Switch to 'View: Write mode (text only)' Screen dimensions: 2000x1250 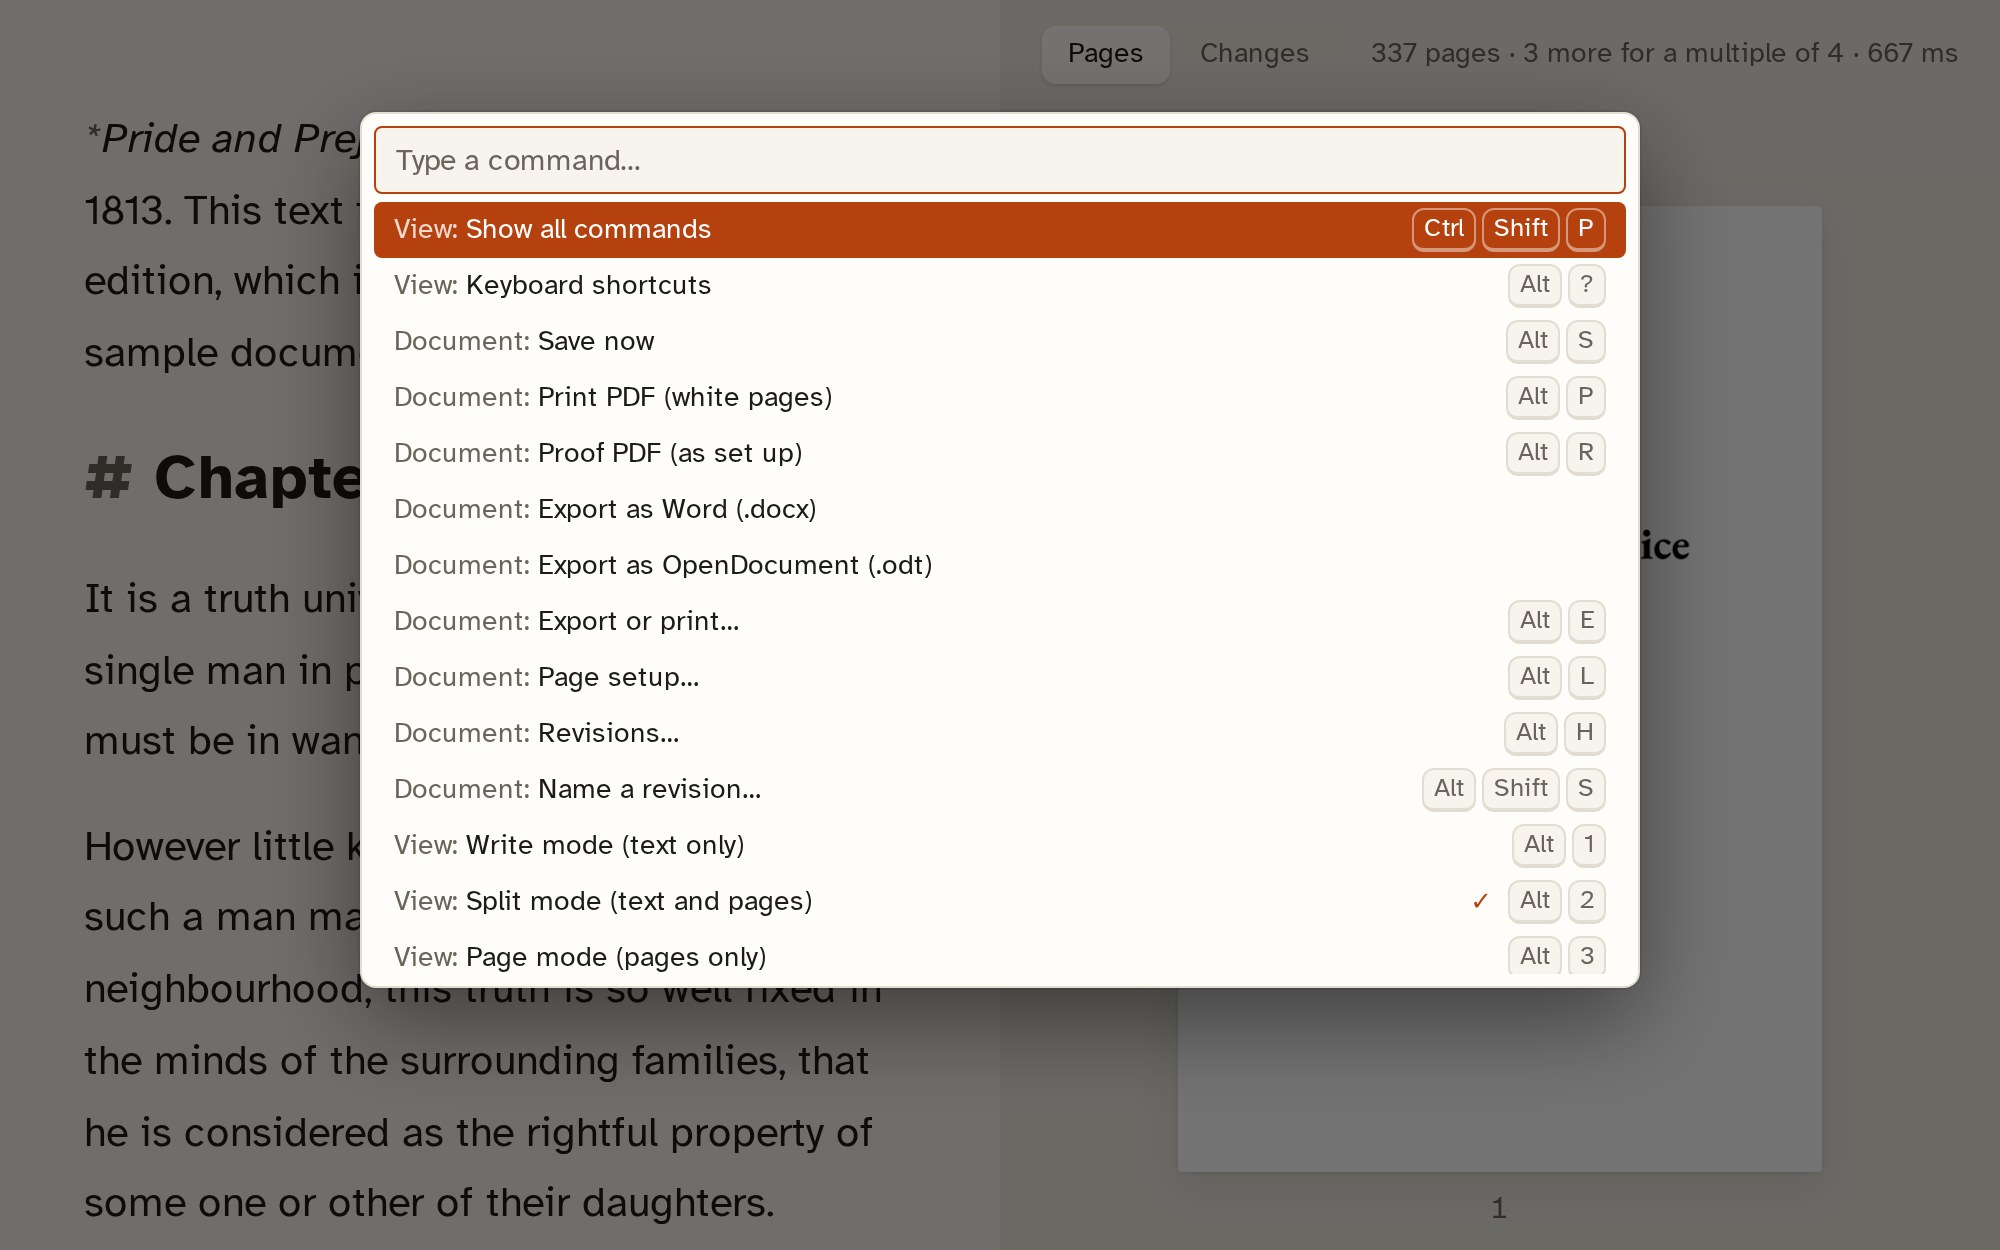point(999,845)
